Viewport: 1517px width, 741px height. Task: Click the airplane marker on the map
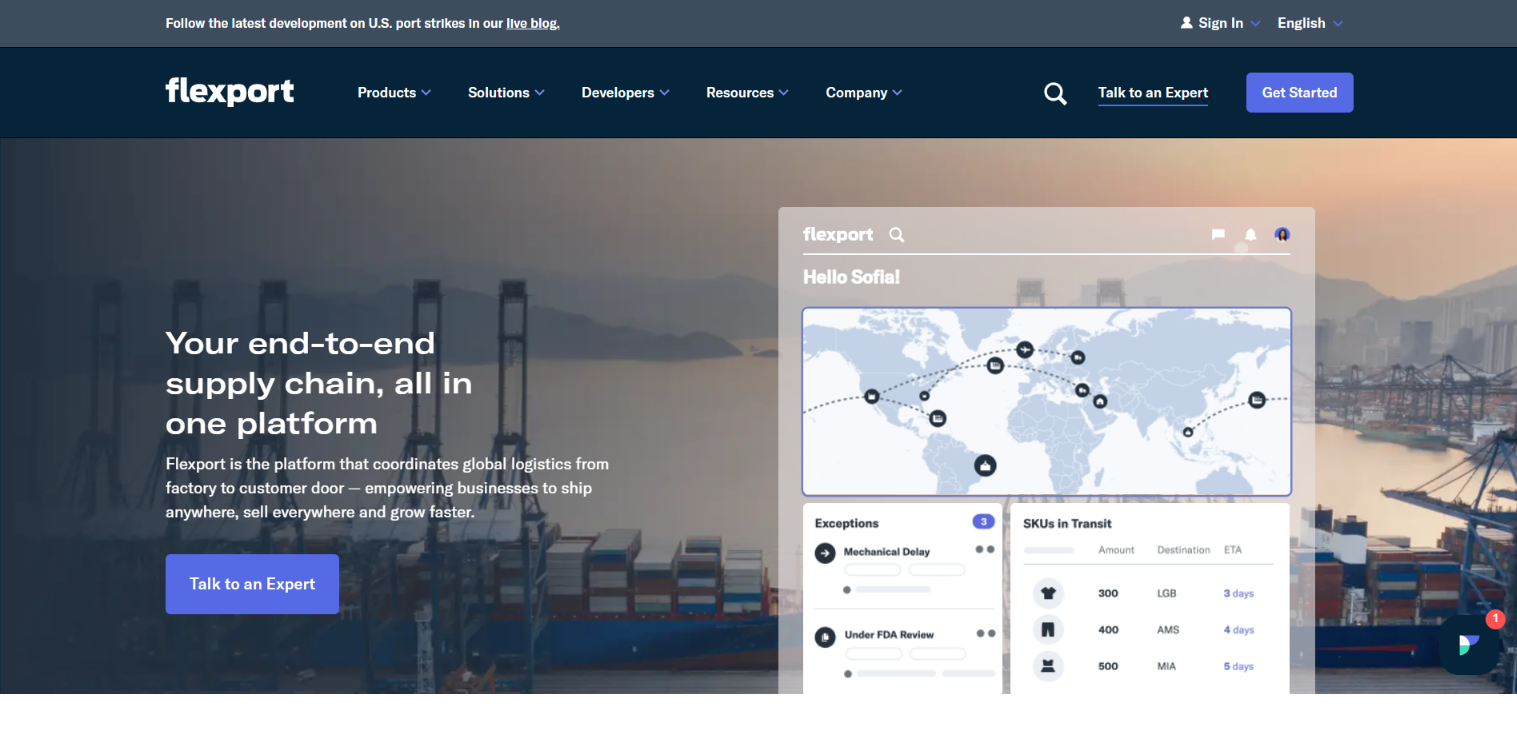click(1025, 349)
